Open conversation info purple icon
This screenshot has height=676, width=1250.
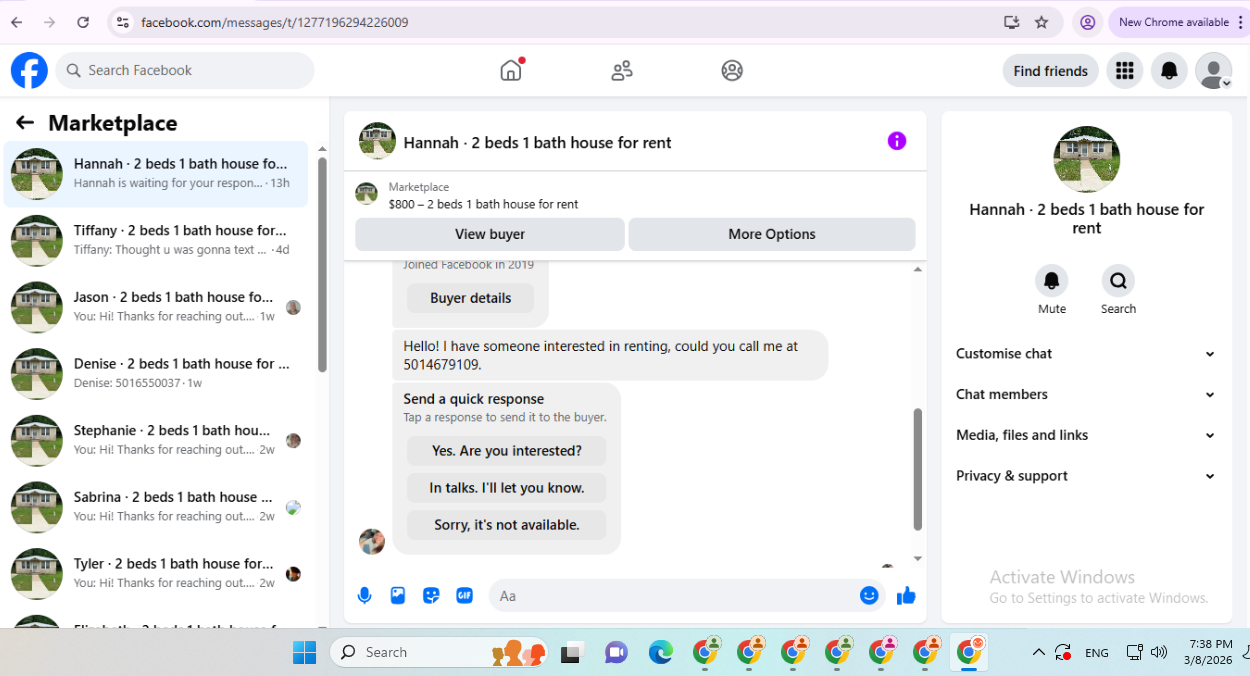pyautogui.click(x=897, y=141)
